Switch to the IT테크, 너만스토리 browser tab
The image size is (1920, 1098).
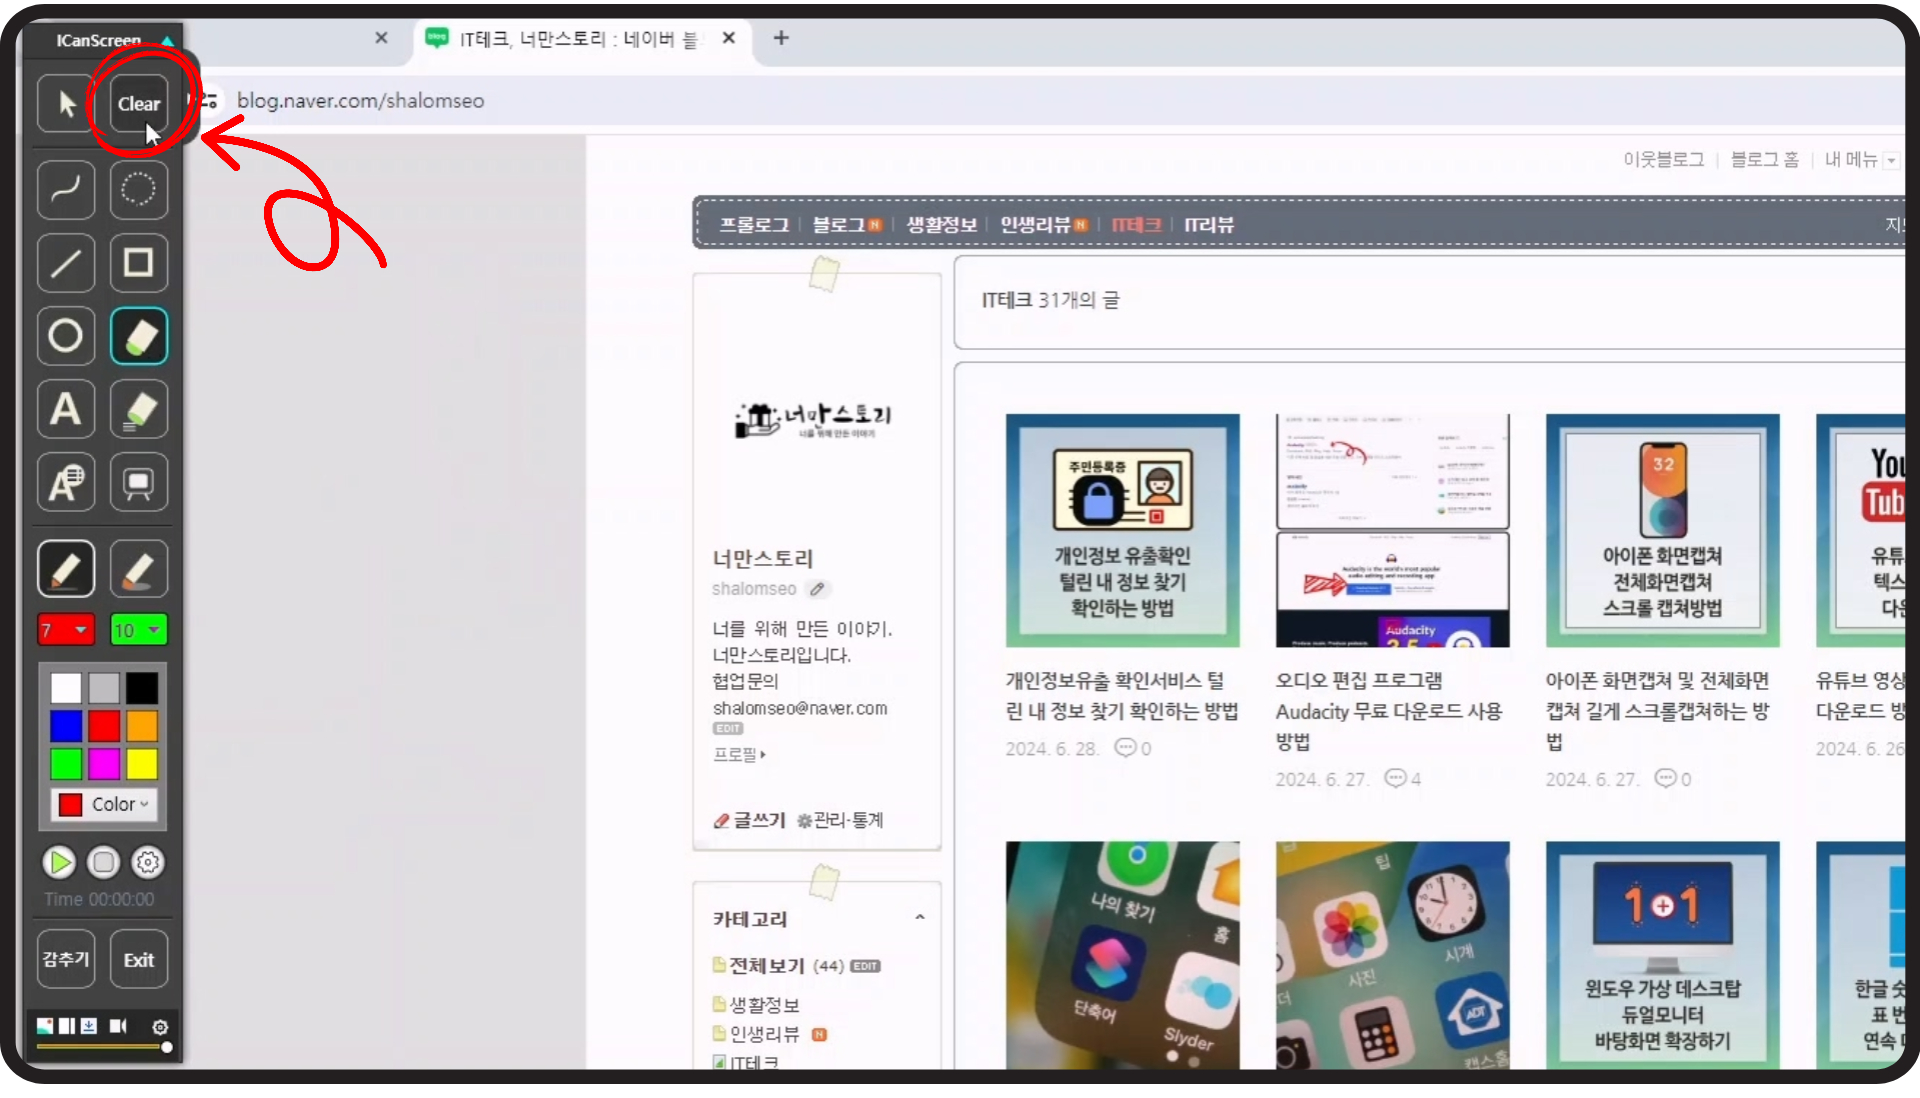pyautogui.click(x=580, y=39)
